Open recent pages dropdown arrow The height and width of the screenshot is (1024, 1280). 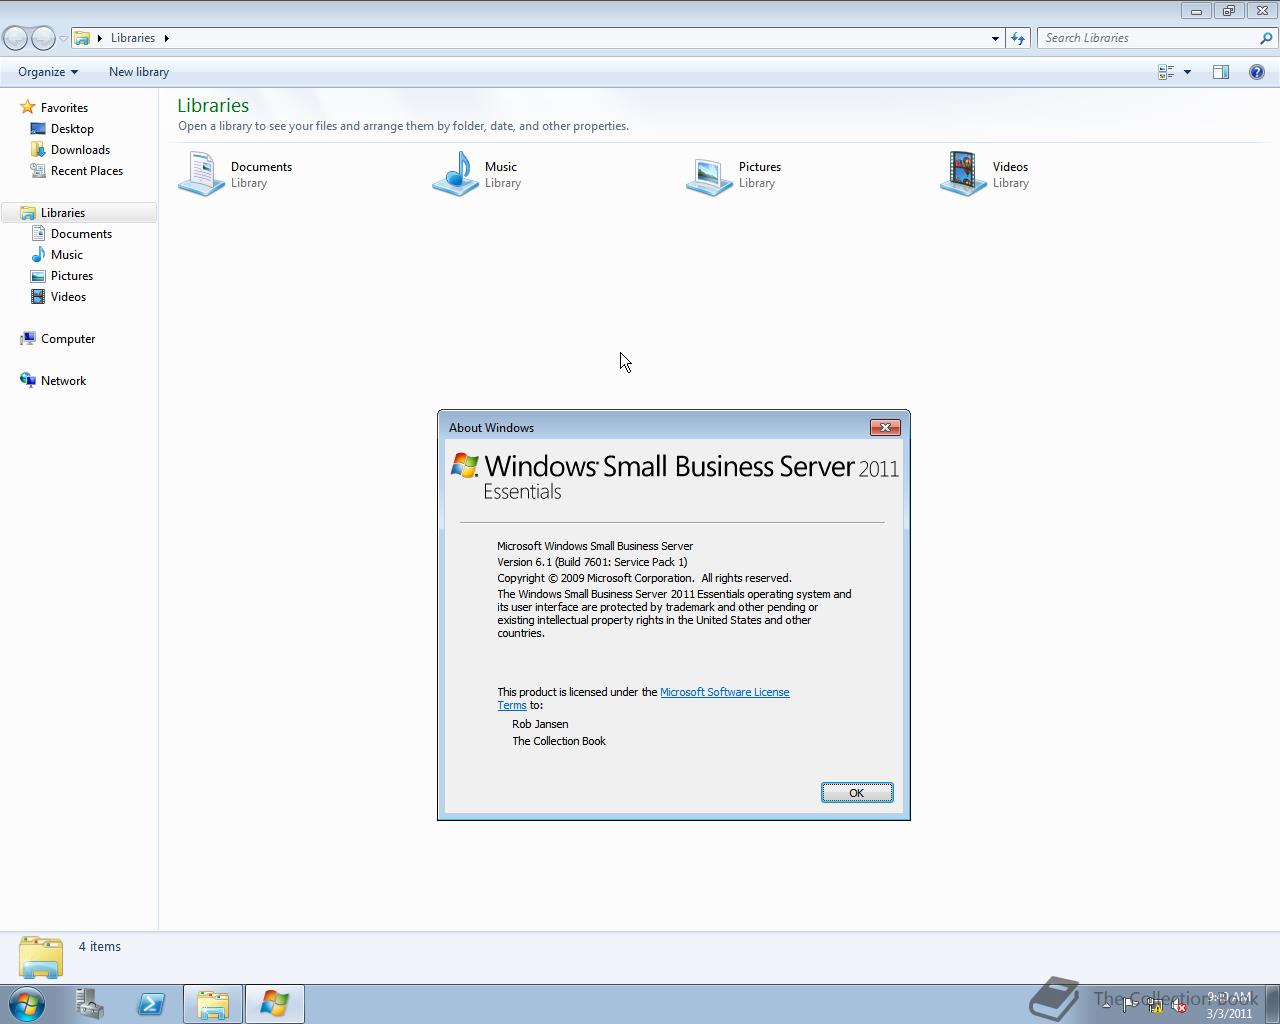tap(63, 39)
